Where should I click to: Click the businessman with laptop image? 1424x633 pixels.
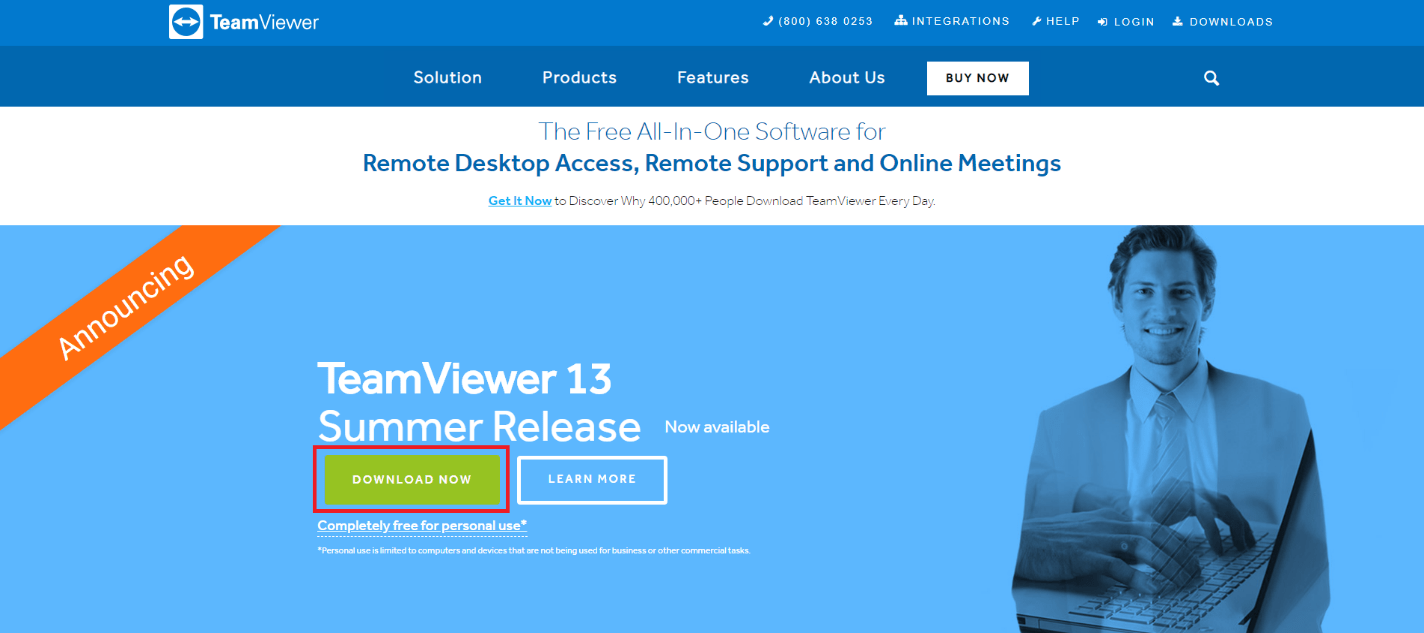point(1172,429)
